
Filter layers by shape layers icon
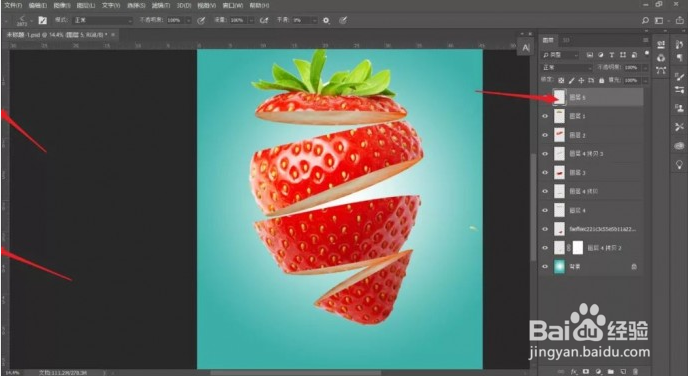622,55
